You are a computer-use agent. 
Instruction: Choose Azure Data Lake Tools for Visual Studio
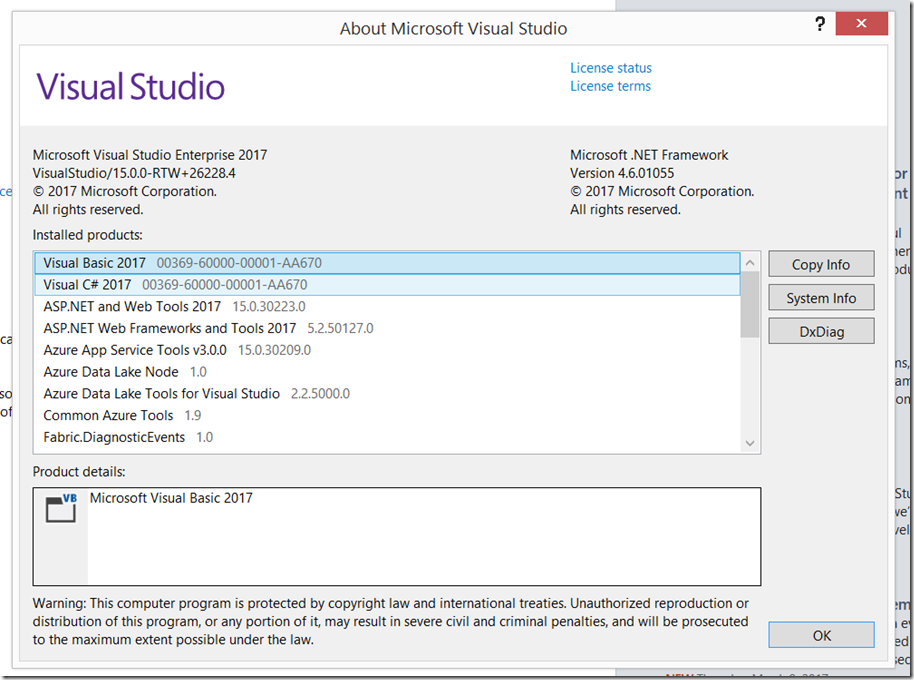[162, 394]
